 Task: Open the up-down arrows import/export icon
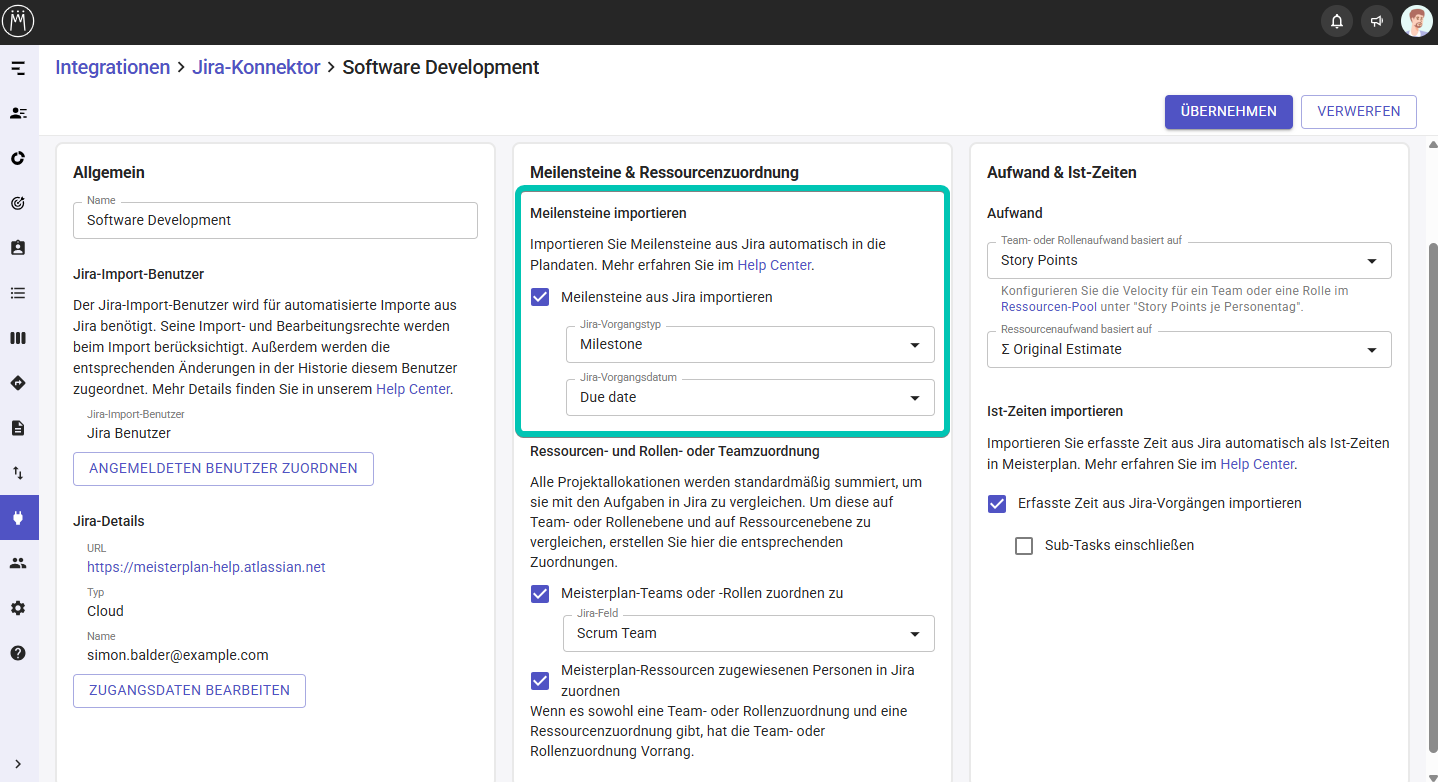(x=18, y=473)
